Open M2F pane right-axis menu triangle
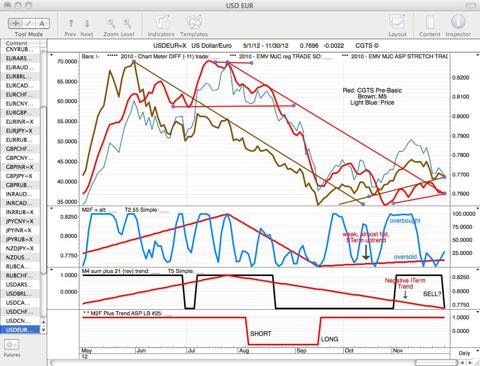 pos(477,209)
